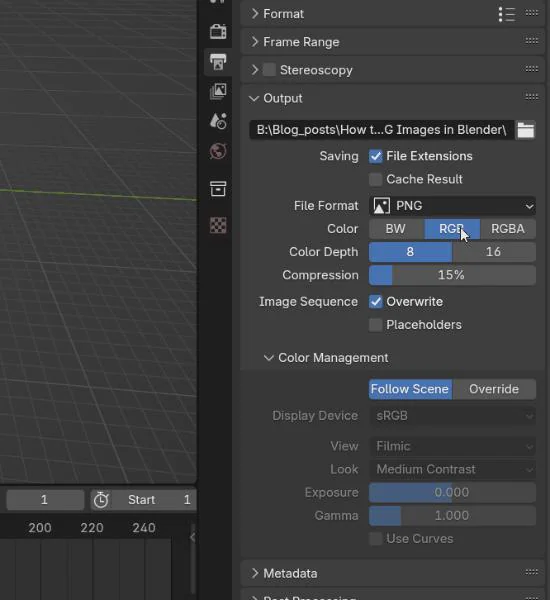Uncheck File Extensions saving option
The height and width of the screenshot is (600, 550).
(375, 156)
